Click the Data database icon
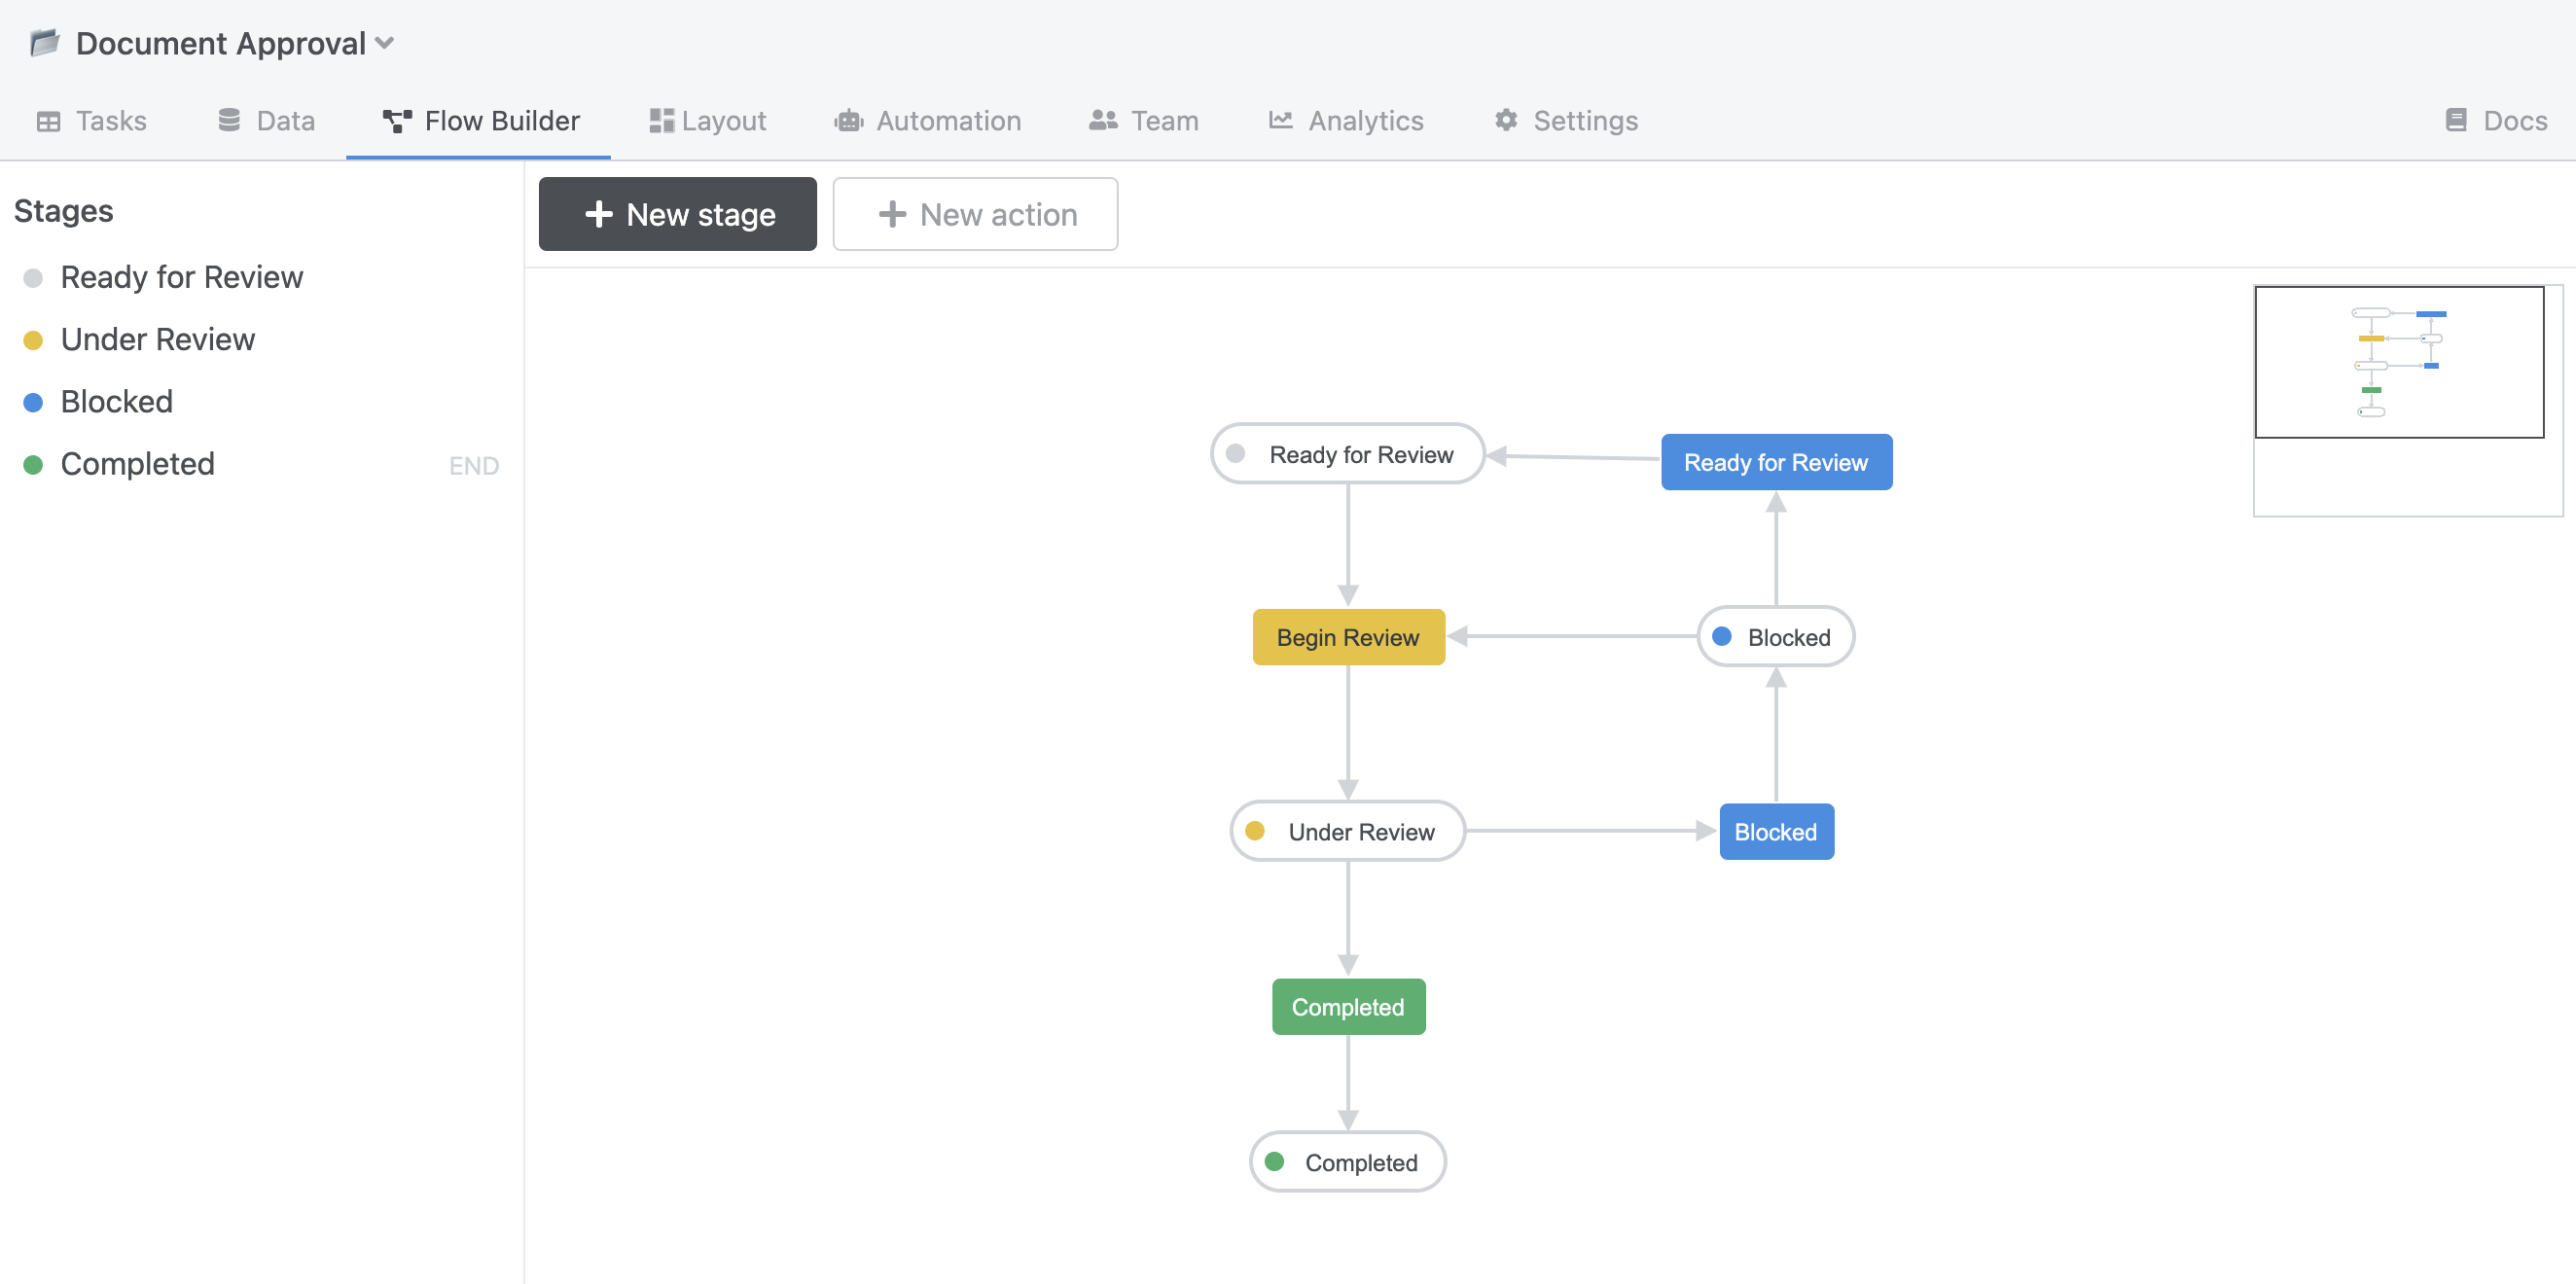 pos(229,120)
